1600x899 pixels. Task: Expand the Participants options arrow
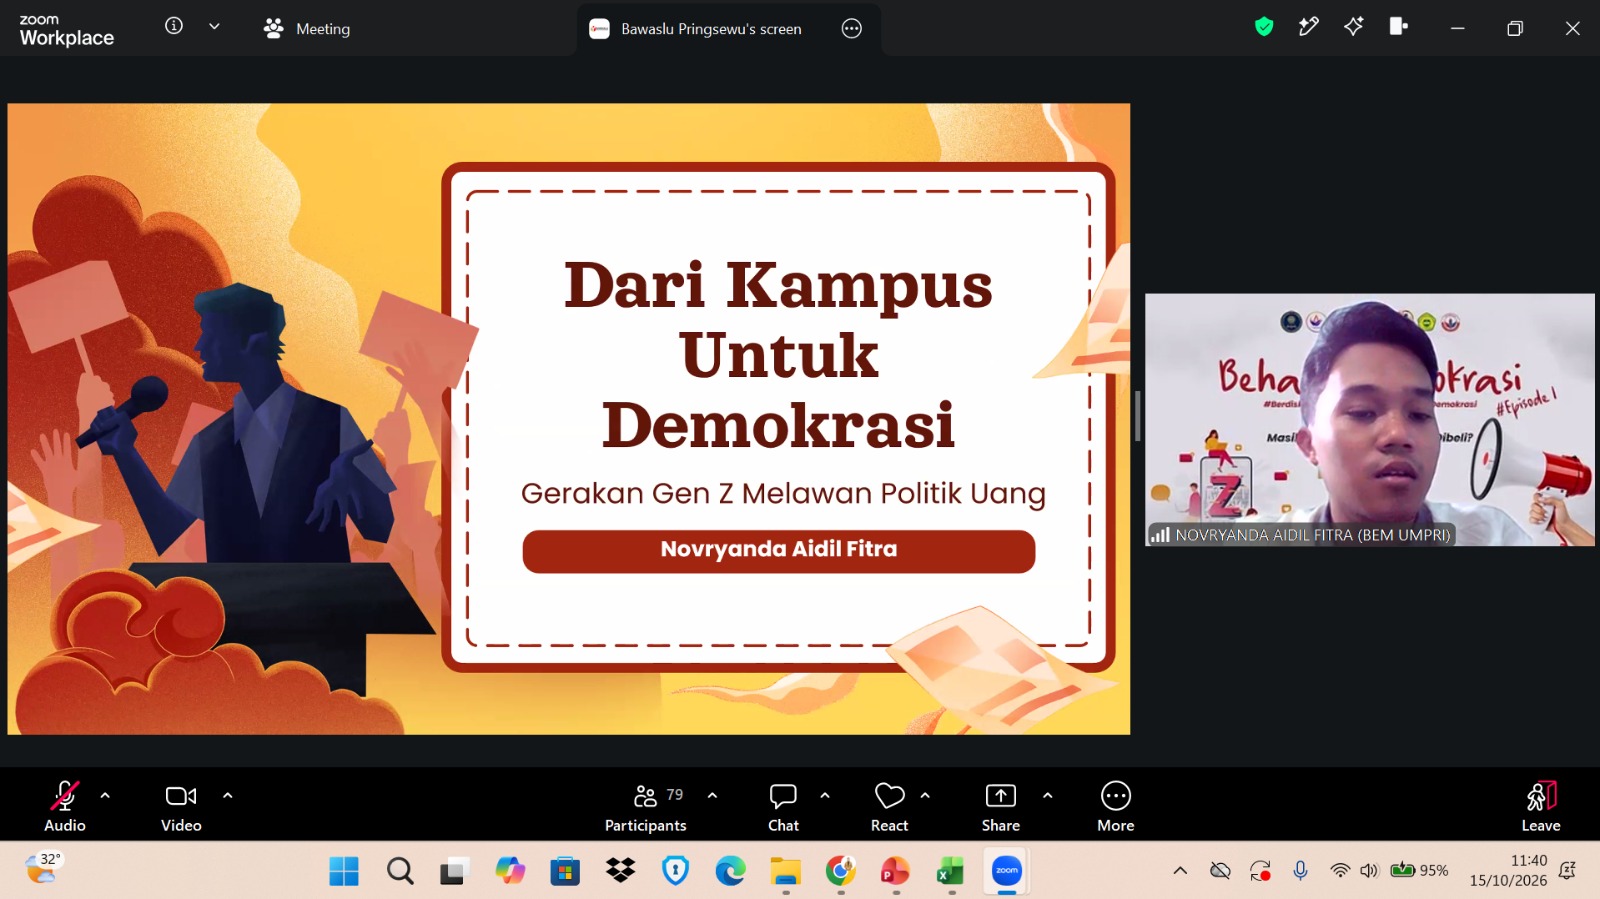(712, 796)
